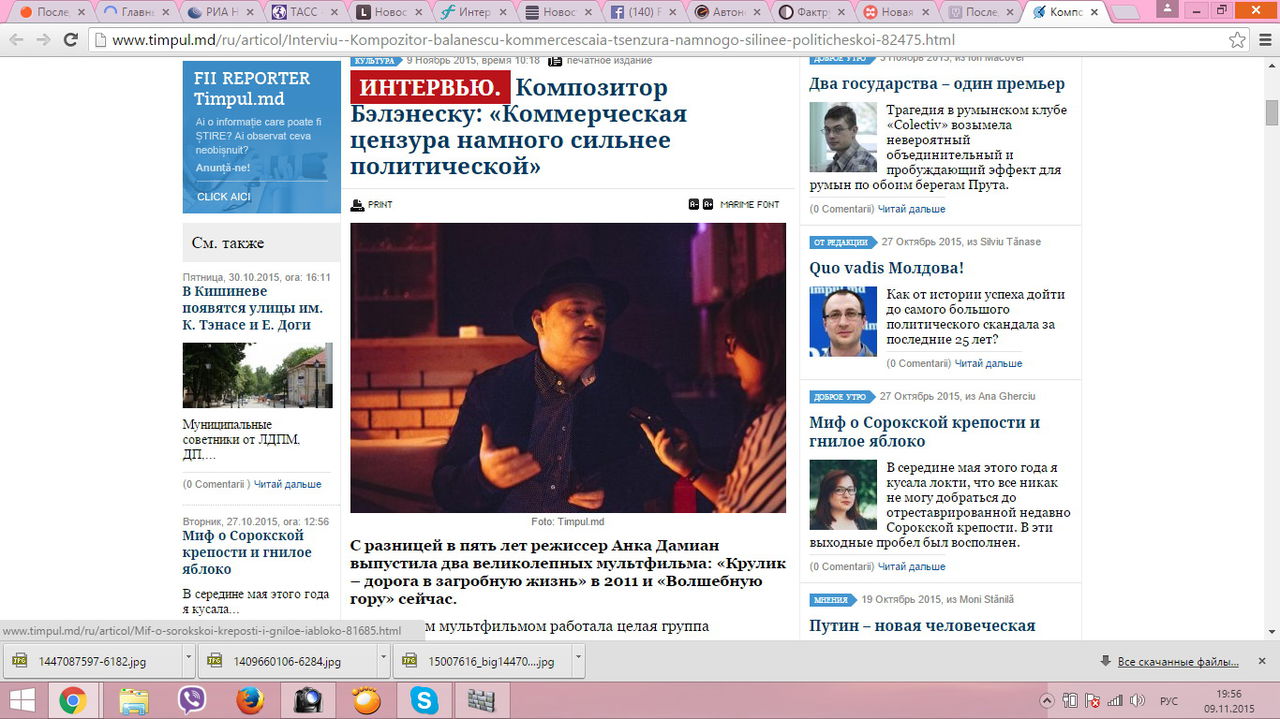Open the downloaded file 15007616_big14470....jpg
The height and width of the screenshot is (719, 1280).
tap(482, 661)
